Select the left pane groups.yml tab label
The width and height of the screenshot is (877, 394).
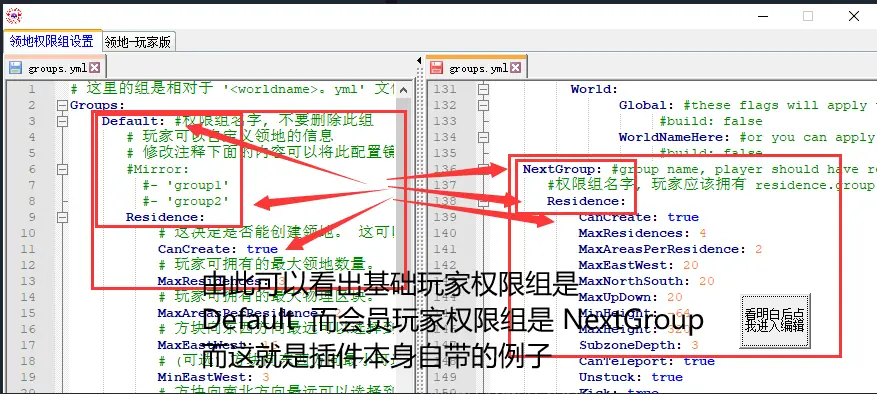[x=58, y=69]
